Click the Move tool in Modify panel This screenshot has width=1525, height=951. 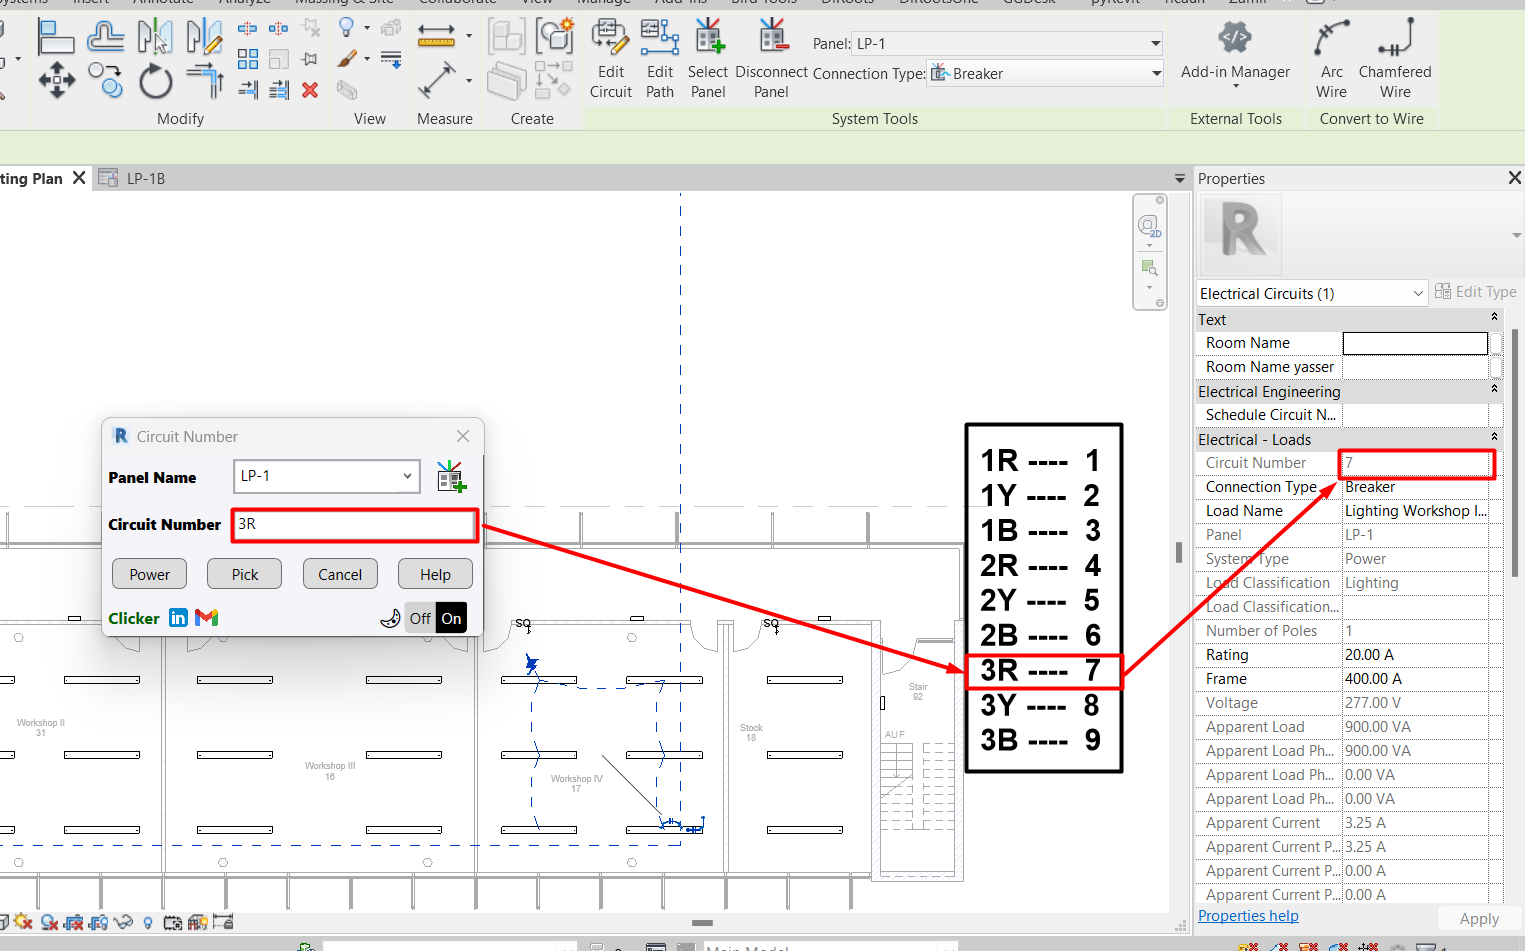tap(56, 80)
